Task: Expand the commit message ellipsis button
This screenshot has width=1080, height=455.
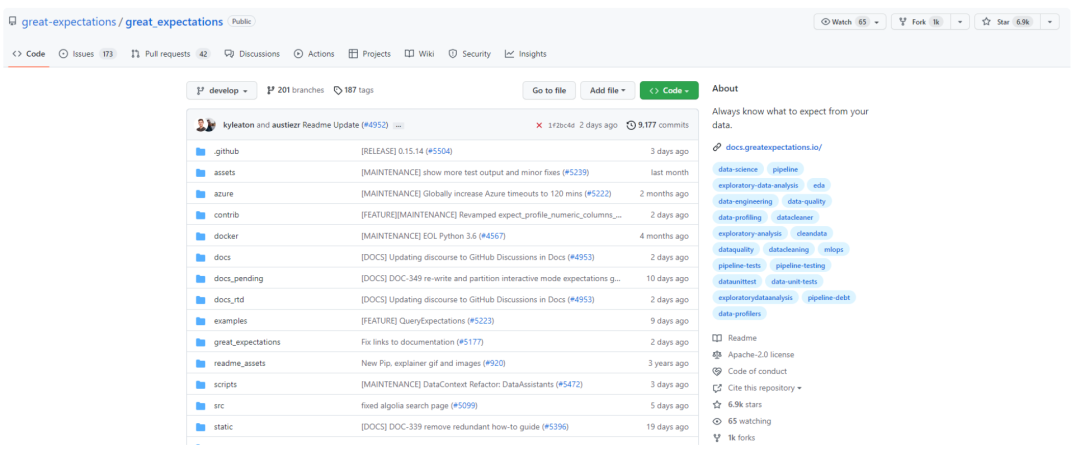Action: pos(399,126)
